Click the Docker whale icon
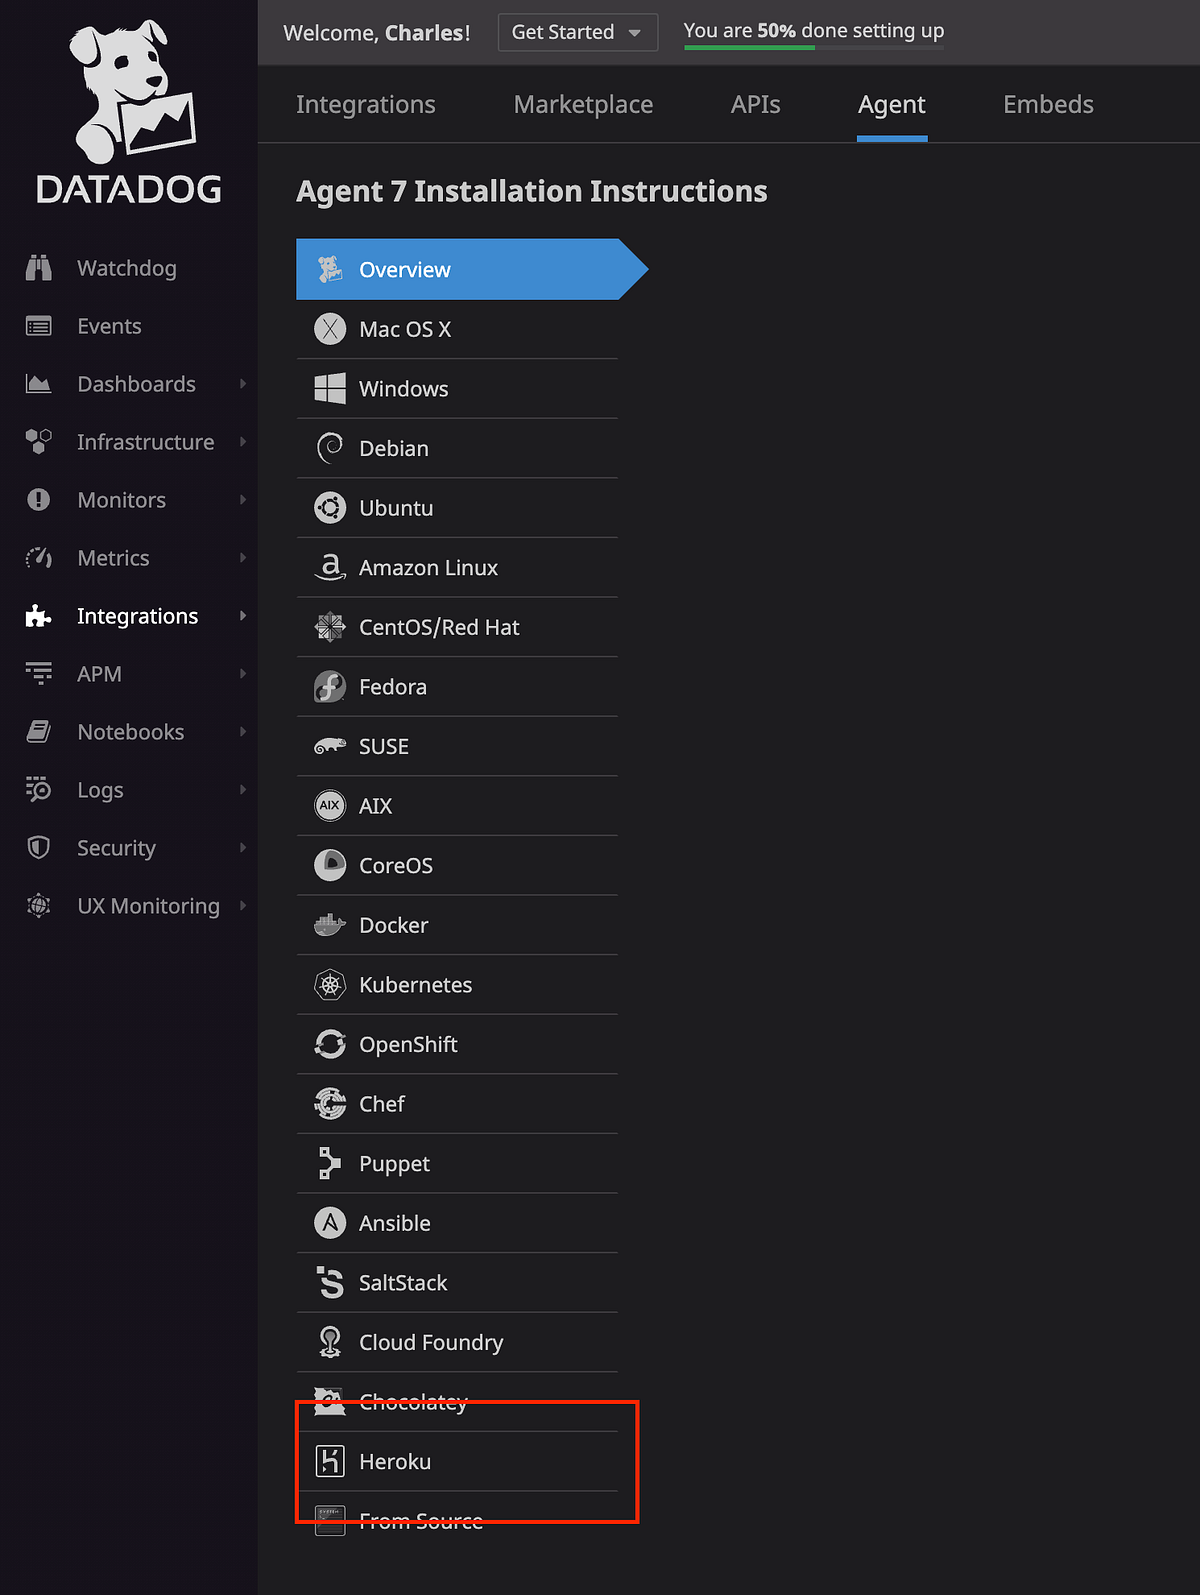The image size is (1200, 1595). [x=330, y=925]
